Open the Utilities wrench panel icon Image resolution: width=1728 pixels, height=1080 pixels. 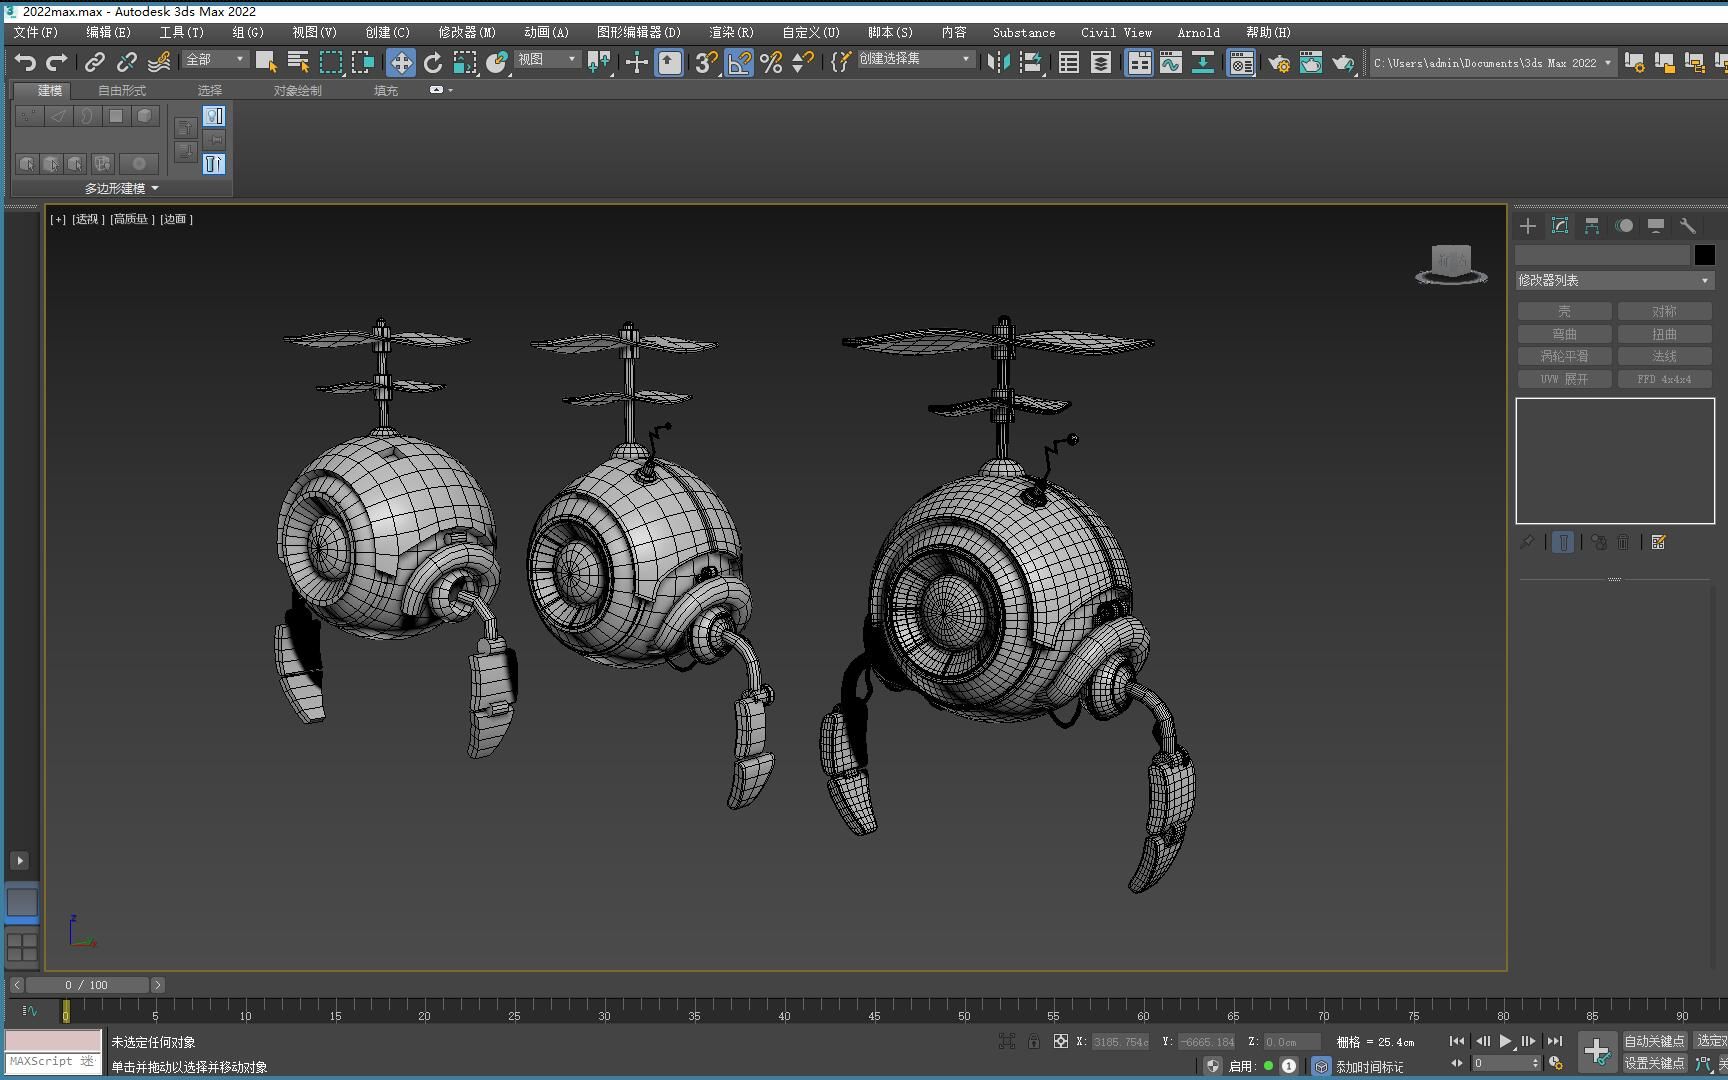coord(1688,226)
